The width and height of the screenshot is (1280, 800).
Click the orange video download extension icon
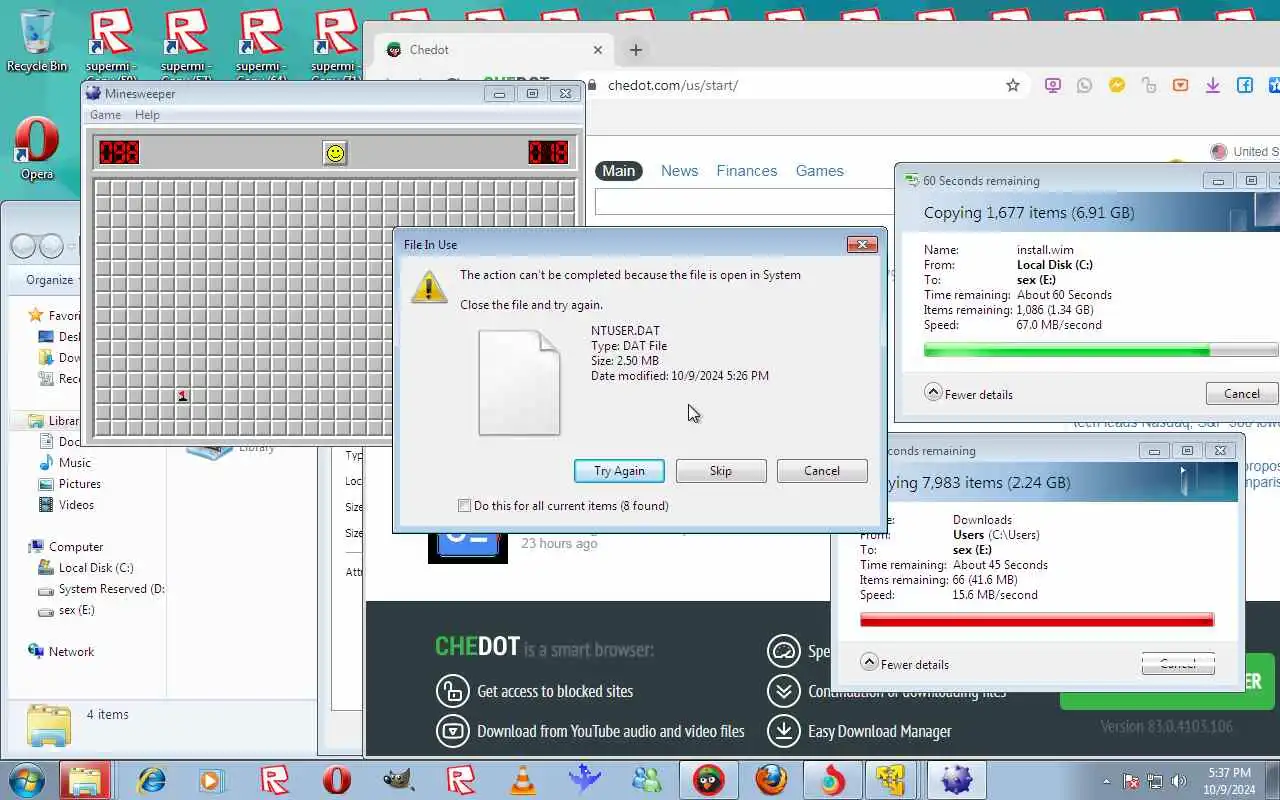coord(1181,85)
